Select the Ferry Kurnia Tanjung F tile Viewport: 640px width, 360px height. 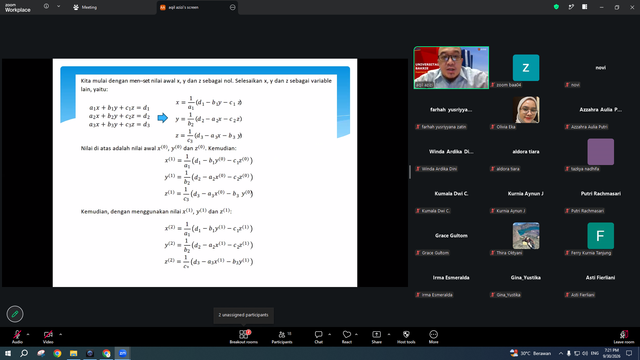click(x=600, y=236)
